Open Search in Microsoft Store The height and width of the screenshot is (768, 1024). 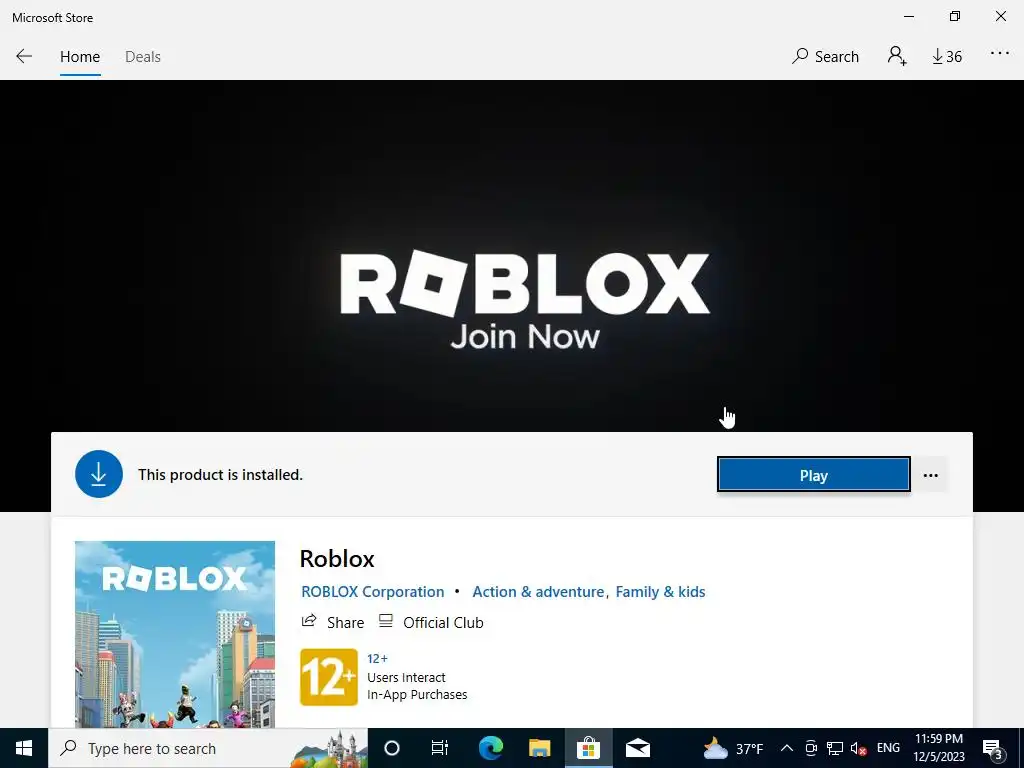point(825,57)
